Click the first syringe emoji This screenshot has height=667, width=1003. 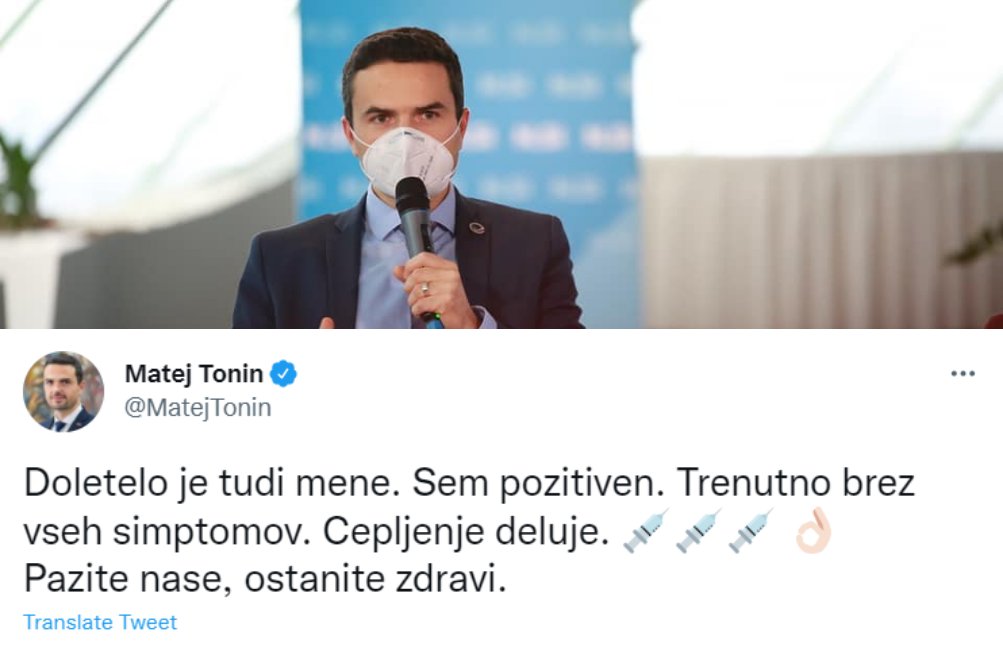(646, 531)
